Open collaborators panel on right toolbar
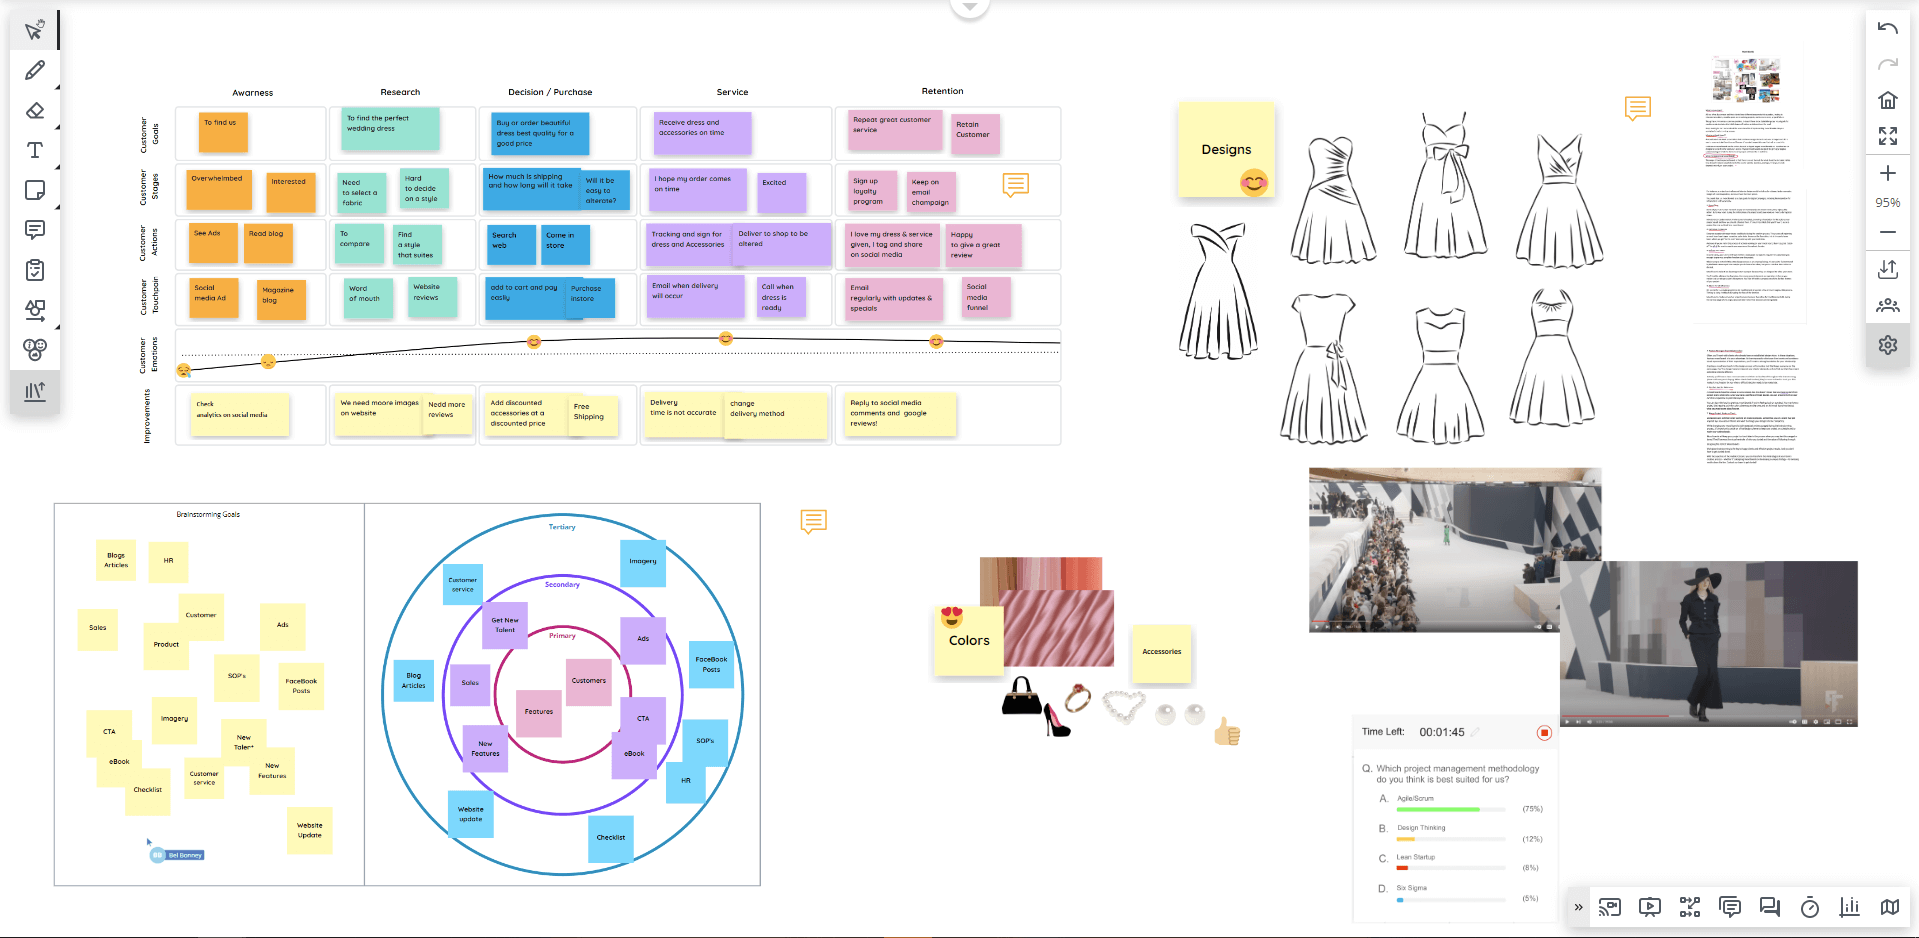The height and width of the screenshot is (938, 1919). tap(1887, 305)
